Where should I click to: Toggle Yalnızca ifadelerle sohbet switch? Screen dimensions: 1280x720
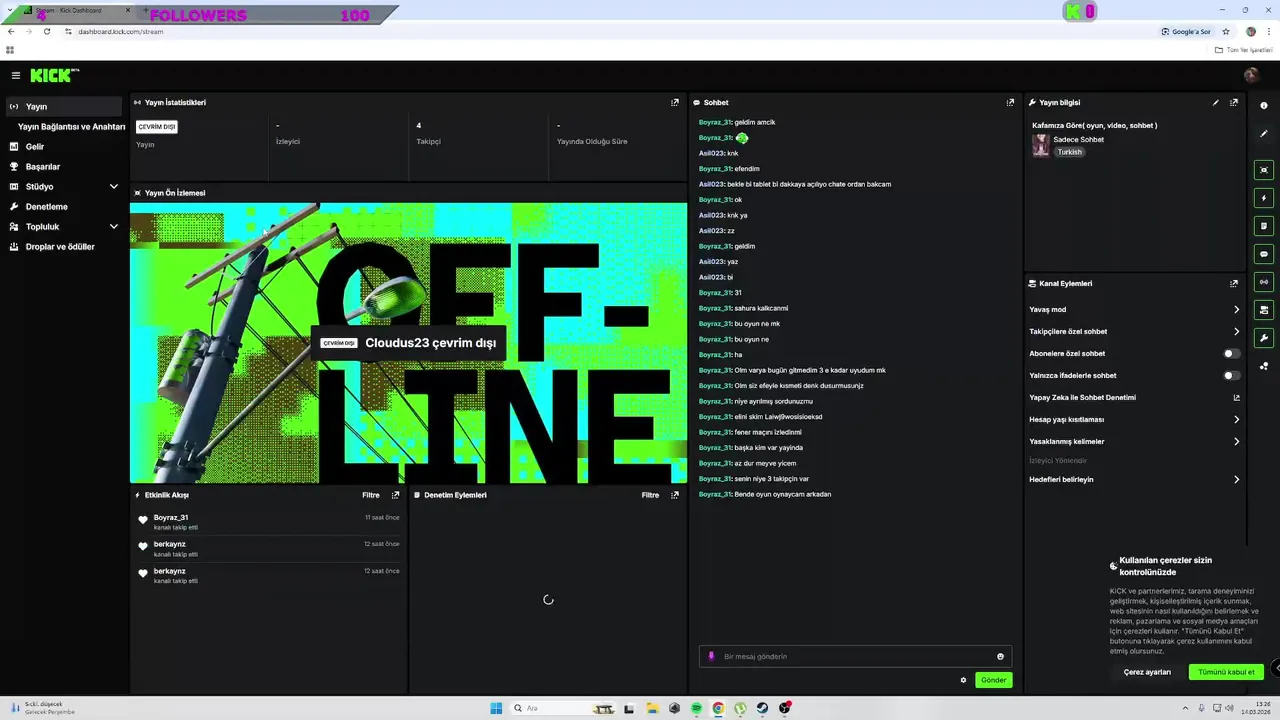[1232, 376]
